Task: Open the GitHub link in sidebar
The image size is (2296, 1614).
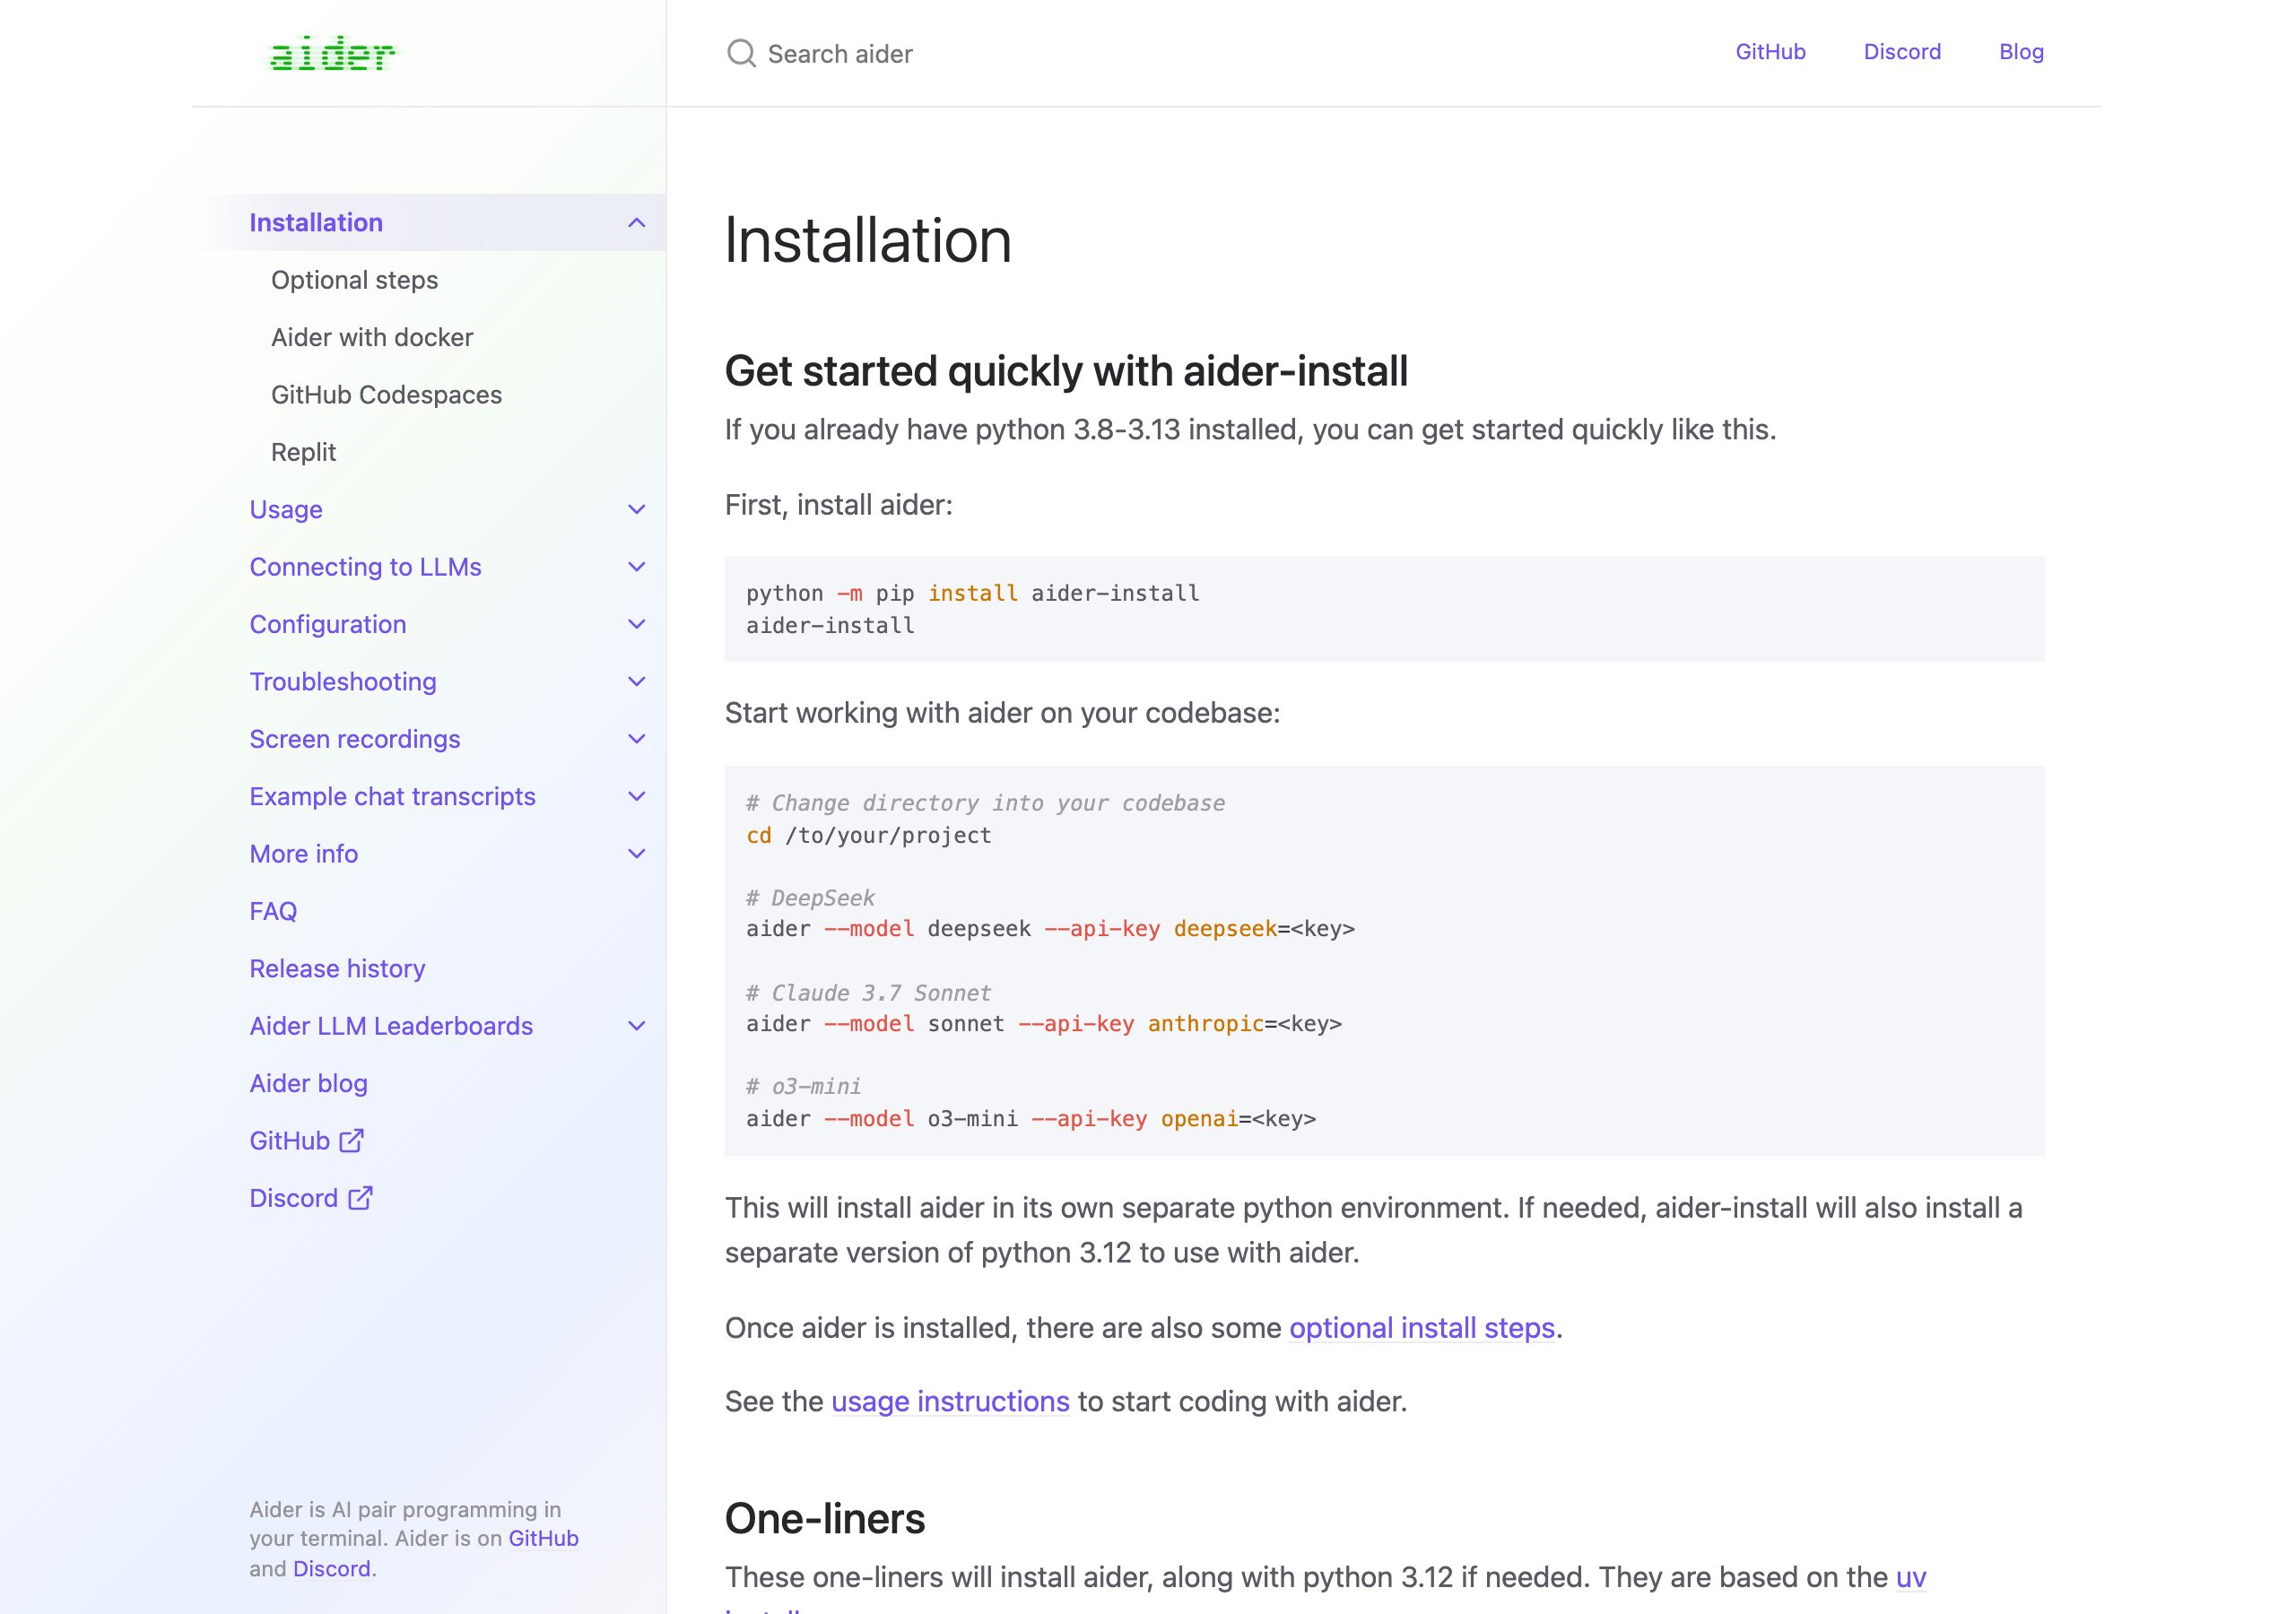Action: (x=289, y=1141)
